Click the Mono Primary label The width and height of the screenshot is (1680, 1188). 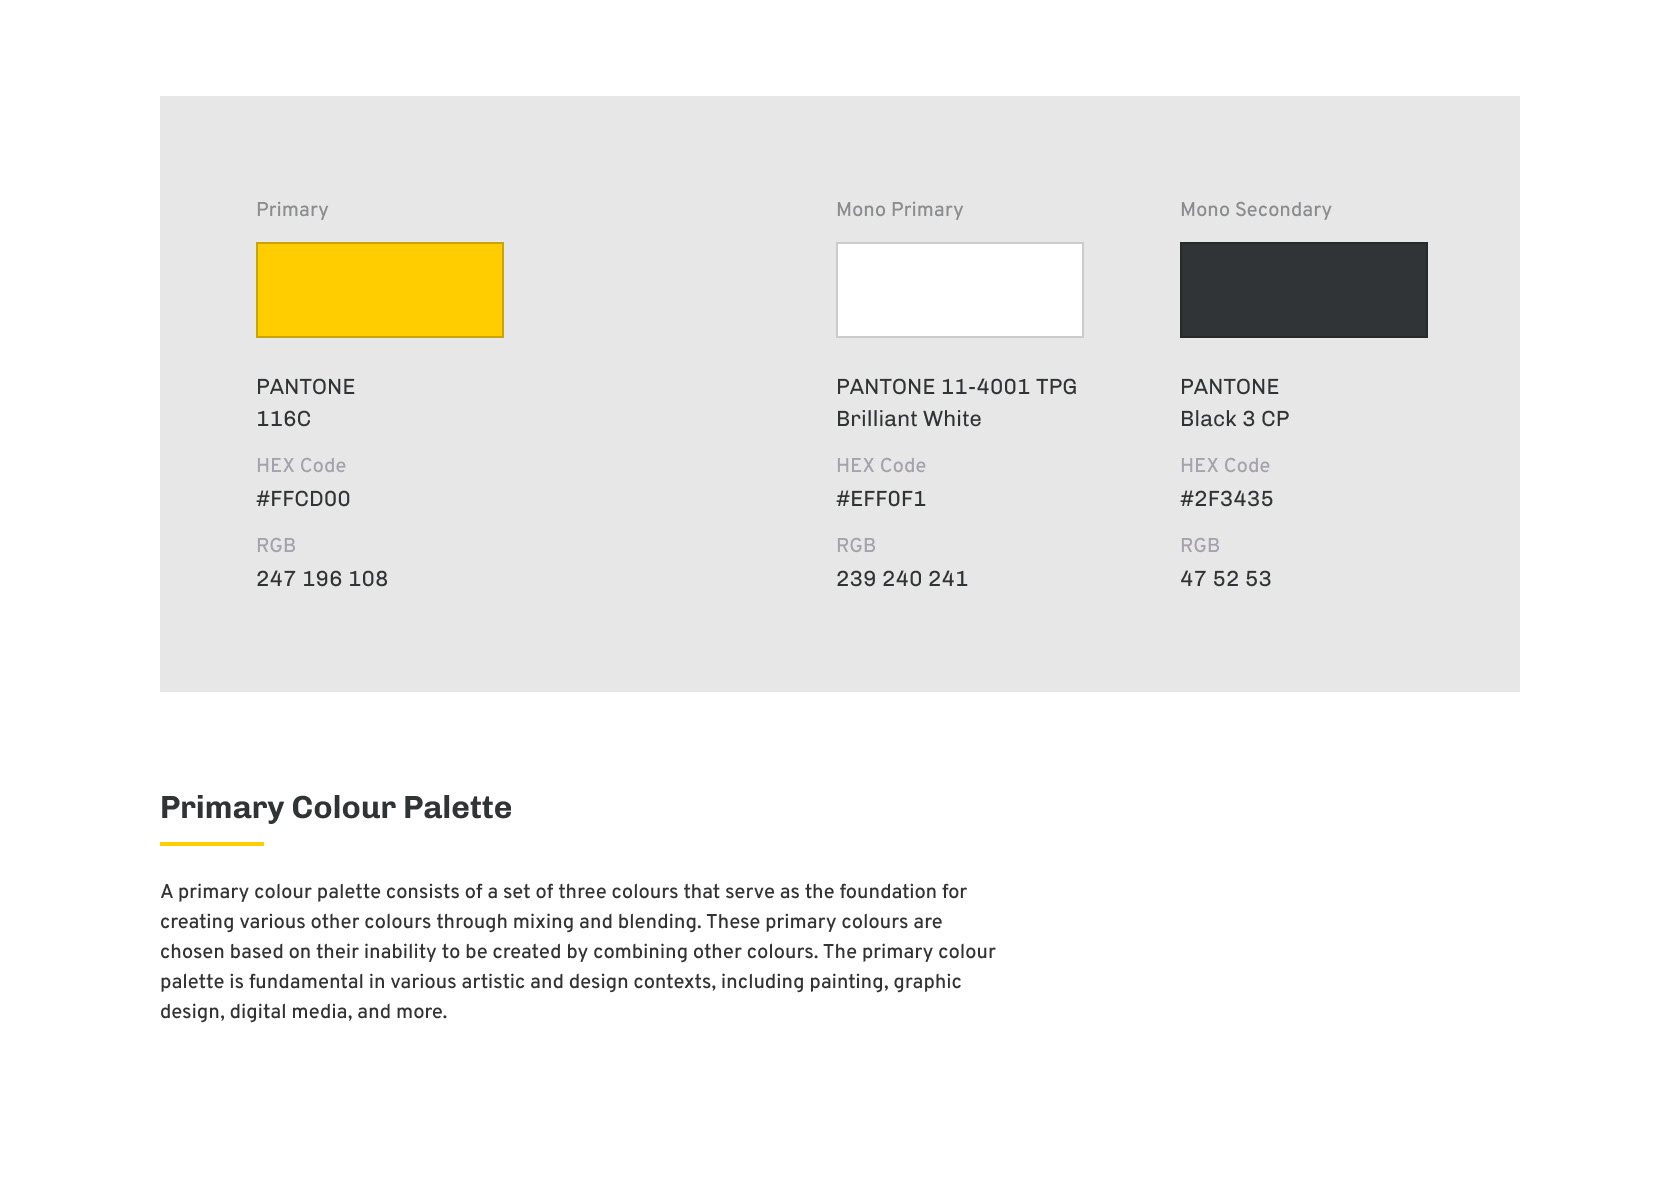tap(900, 210)
